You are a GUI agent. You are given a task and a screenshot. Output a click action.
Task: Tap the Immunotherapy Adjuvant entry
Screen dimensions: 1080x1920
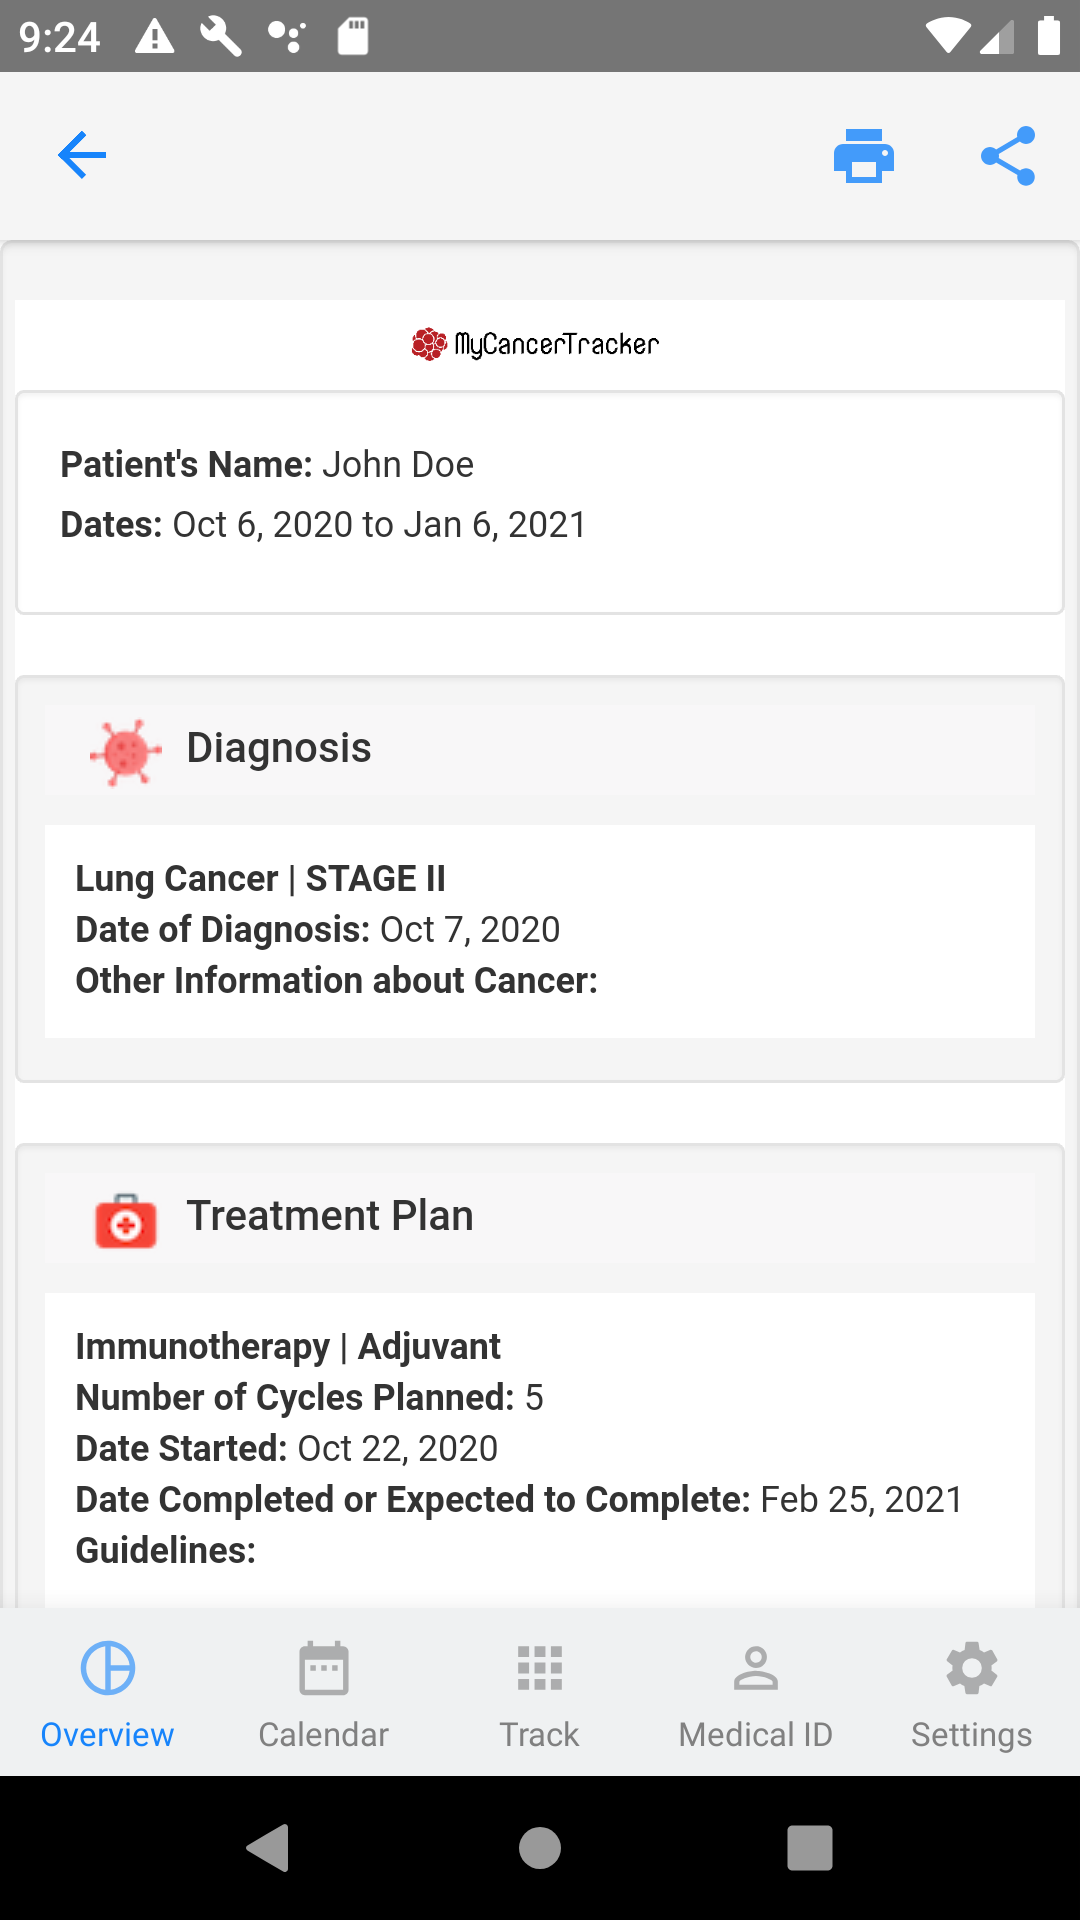(288, 1347)
